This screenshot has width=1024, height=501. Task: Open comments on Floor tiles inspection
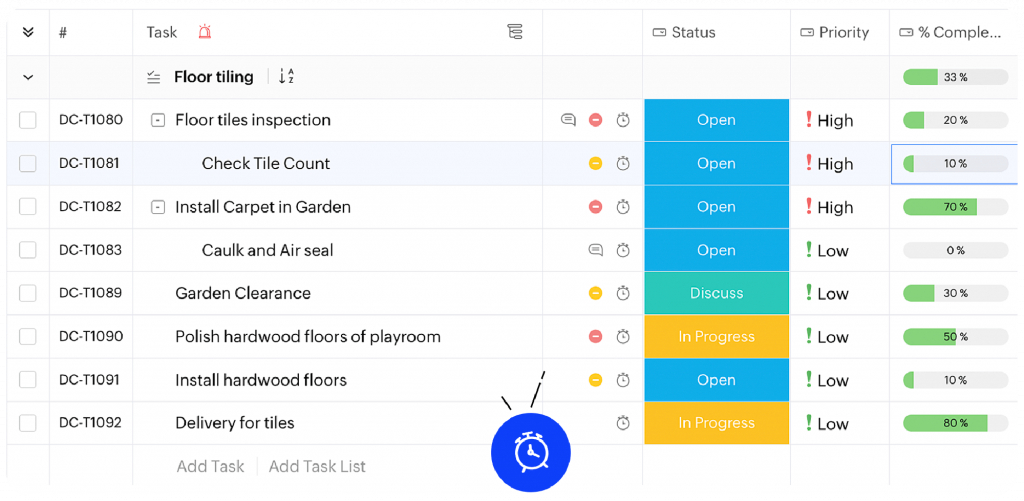568,120
